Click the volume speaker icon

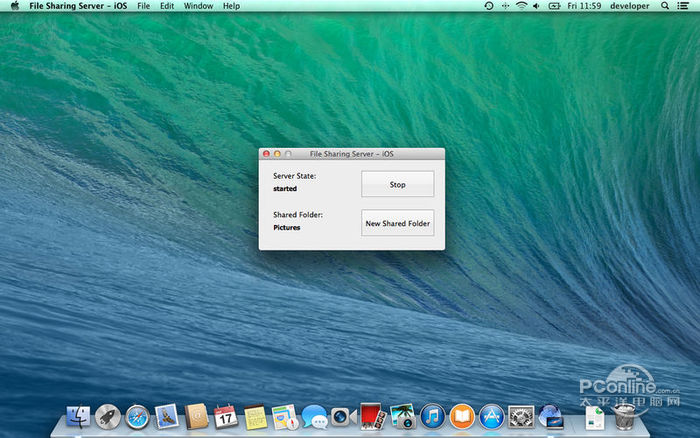click(537, 6)
